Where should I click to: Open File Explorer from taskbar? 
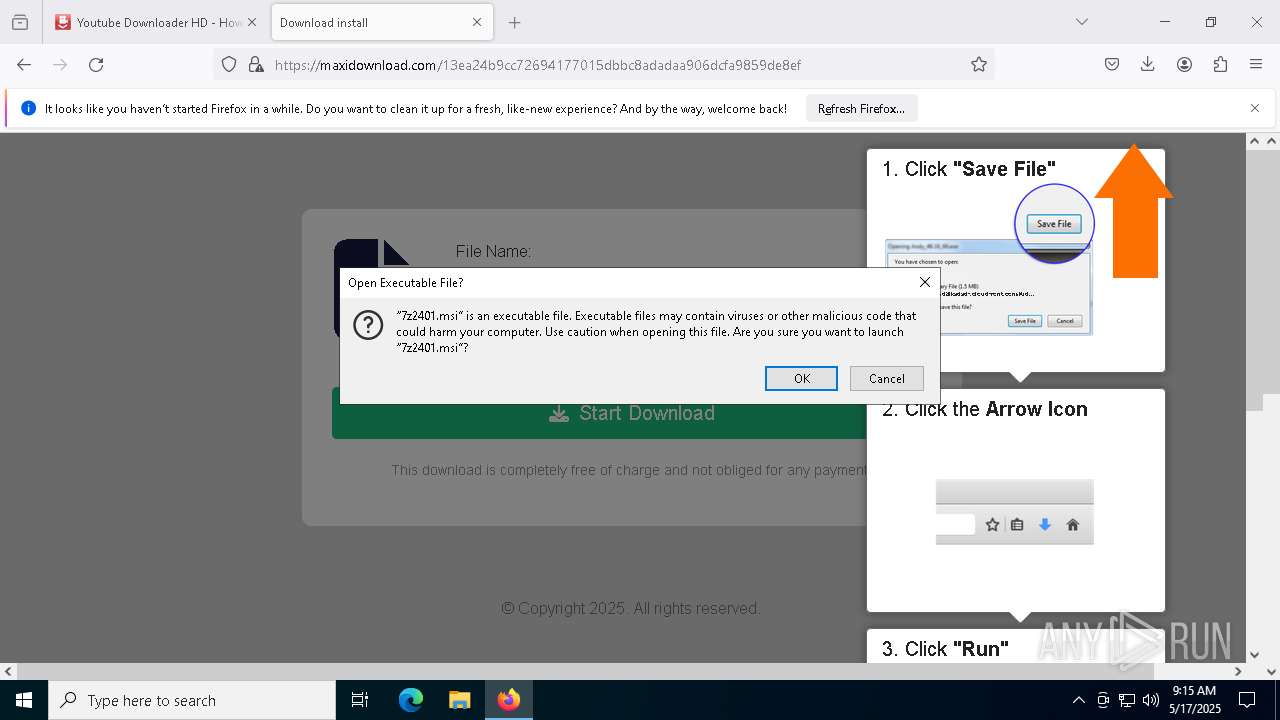[459, 700]
